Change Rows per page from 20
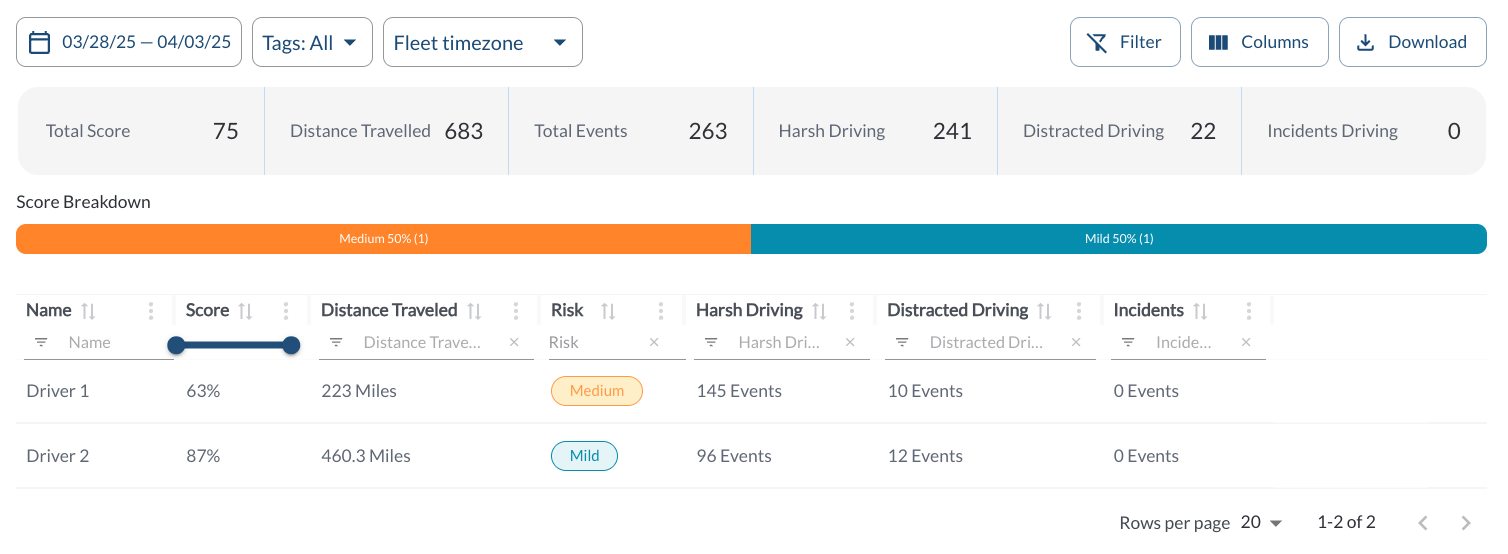The width and height of the screenshot is (1508, 554). [x=1261, y=522]
